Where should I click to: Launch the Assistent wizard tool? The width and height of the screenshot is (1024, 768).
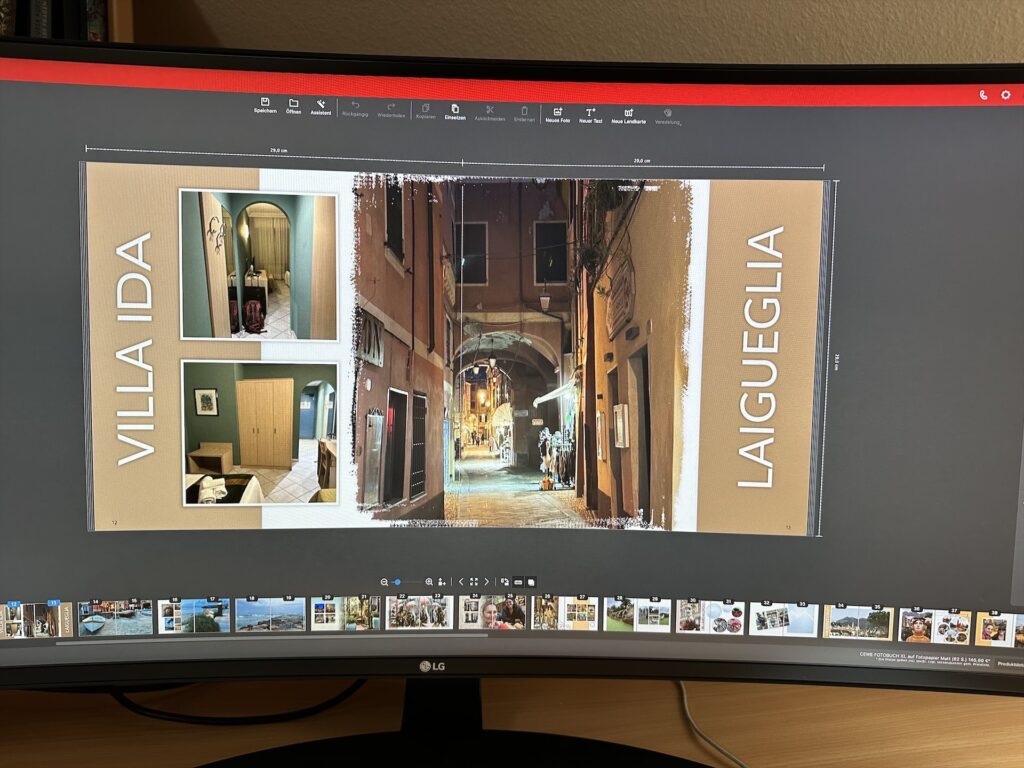point(321,104)
